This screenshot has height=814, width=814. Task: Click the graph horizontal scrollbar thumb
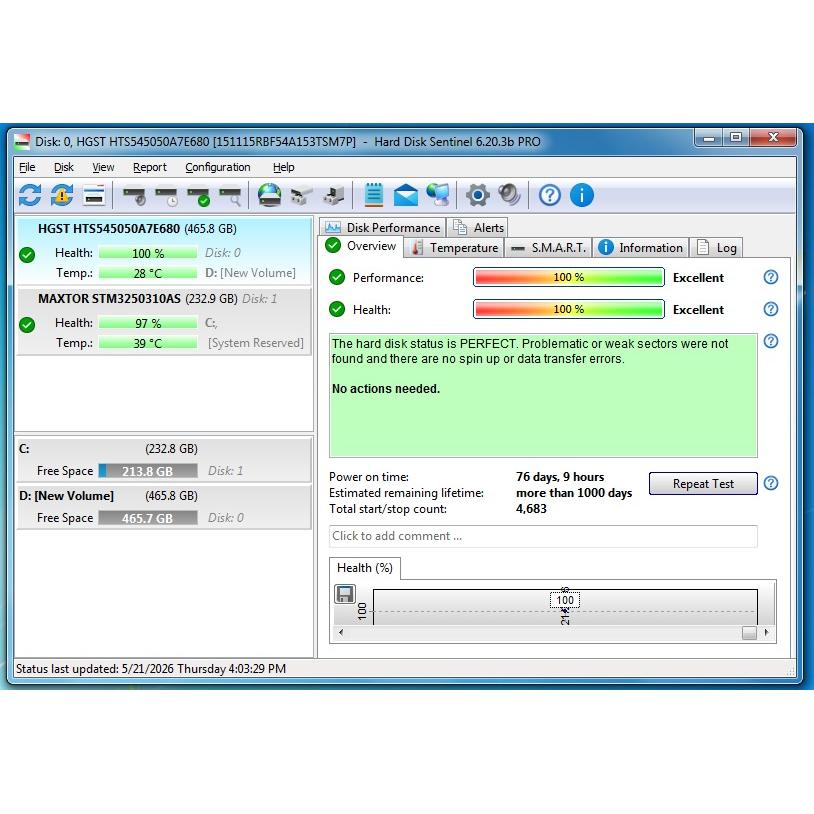pos(749,632)
